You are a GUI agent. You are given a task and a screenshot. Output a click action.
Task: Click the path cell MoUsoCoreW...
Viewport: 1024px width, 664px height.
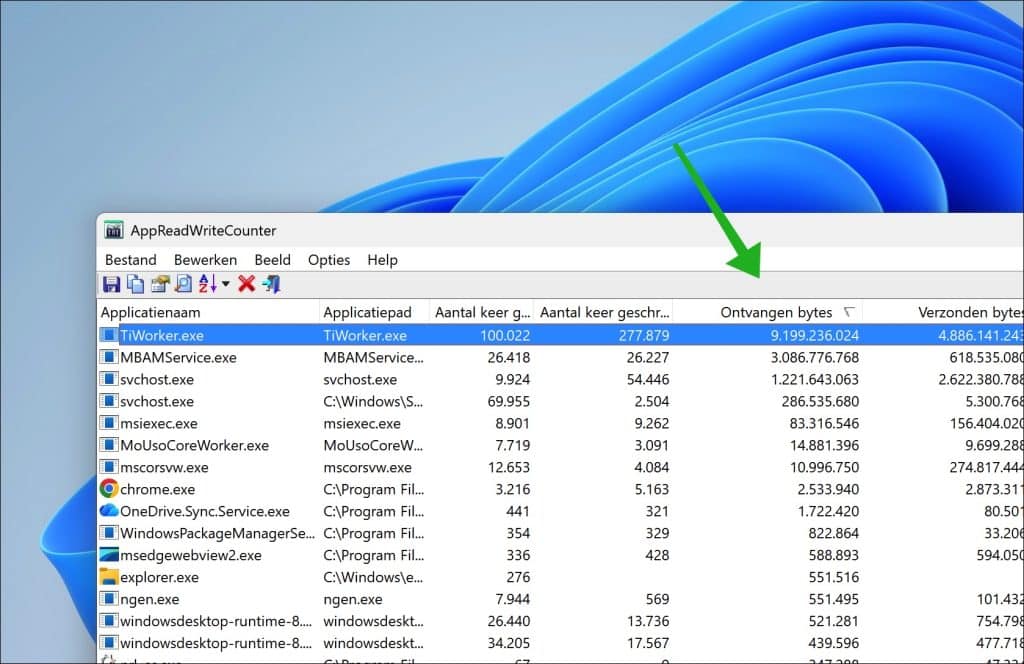click(373, 445)
